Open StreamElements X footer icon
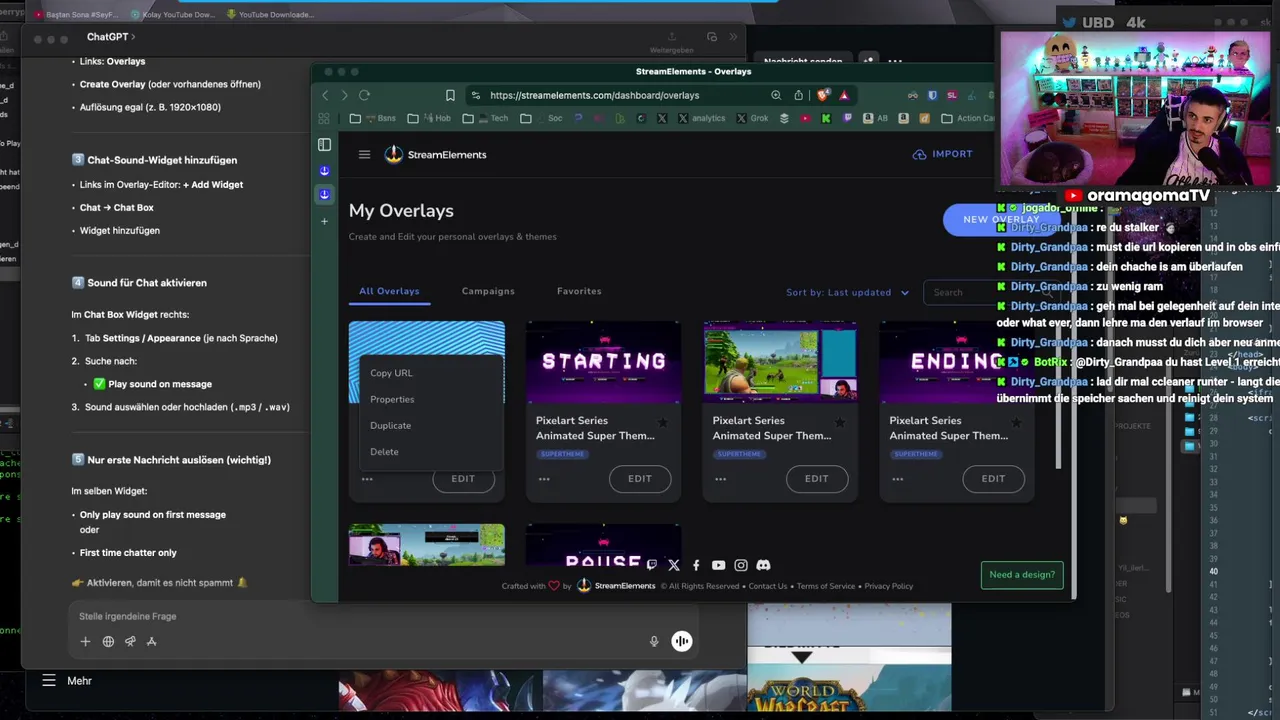The width and height of the screenshot is (1280, 720). click(x=674, y=565)
